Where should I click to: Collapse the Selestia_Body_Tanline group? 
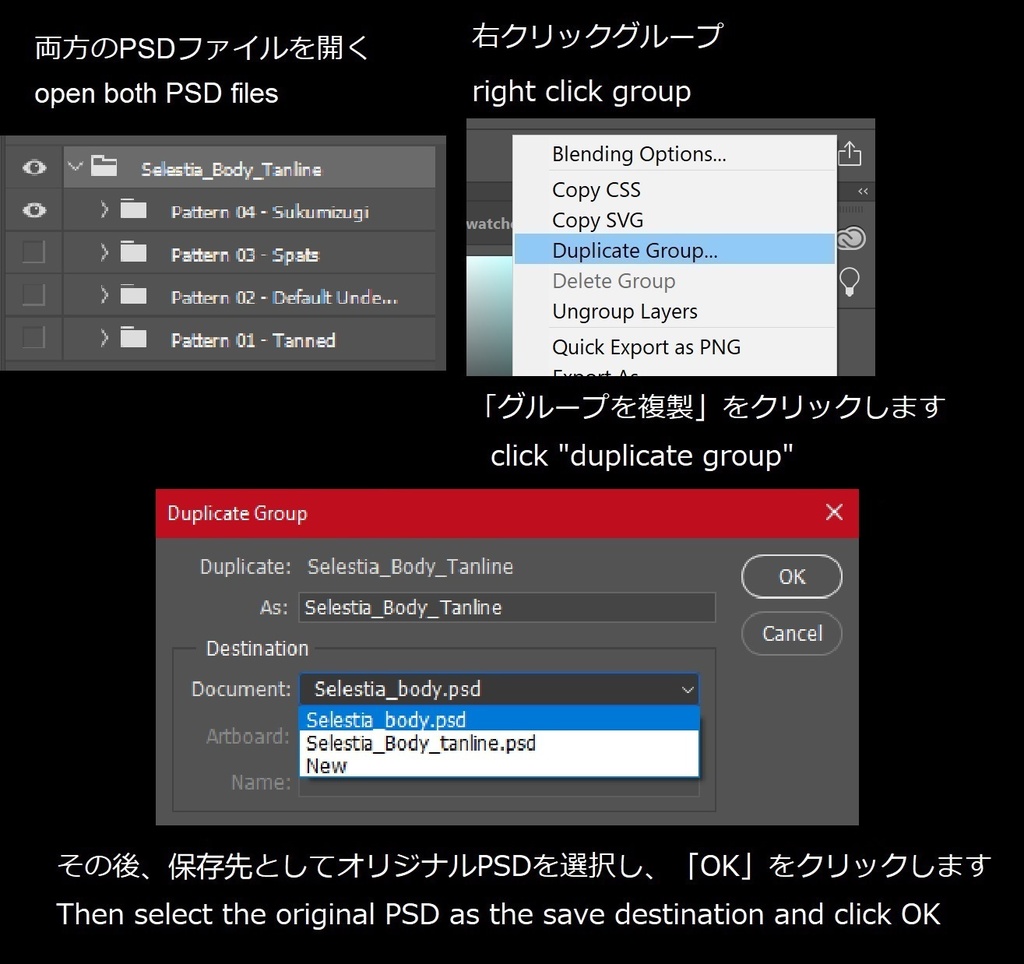tap(76, 167)
